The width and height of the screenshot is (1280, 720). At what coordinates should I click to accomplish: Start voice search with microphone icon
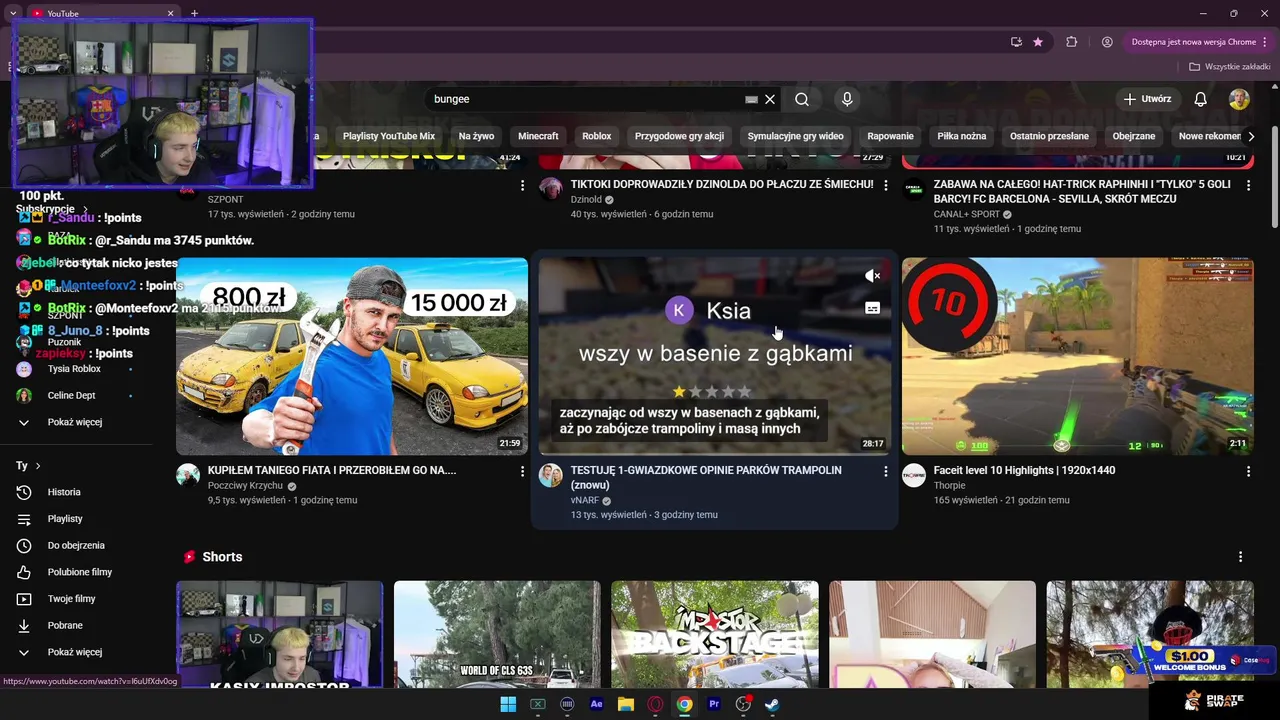(x=847, y=99)
